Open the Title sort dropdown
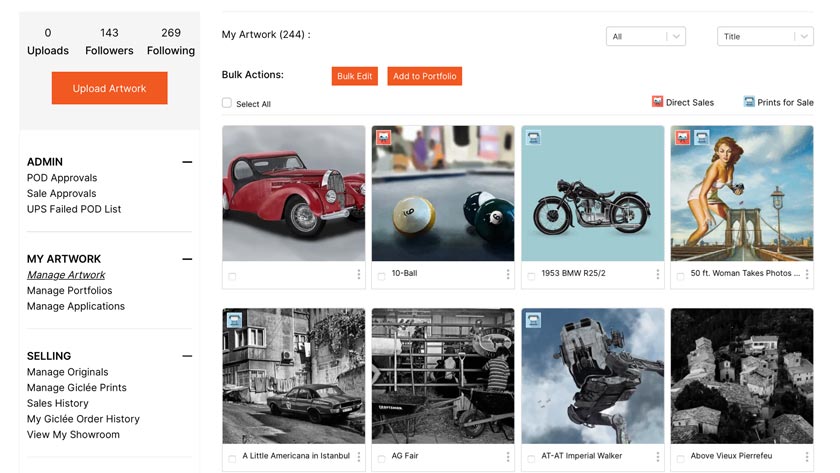Viewport: 840px width, 473px height. (765, 37)
